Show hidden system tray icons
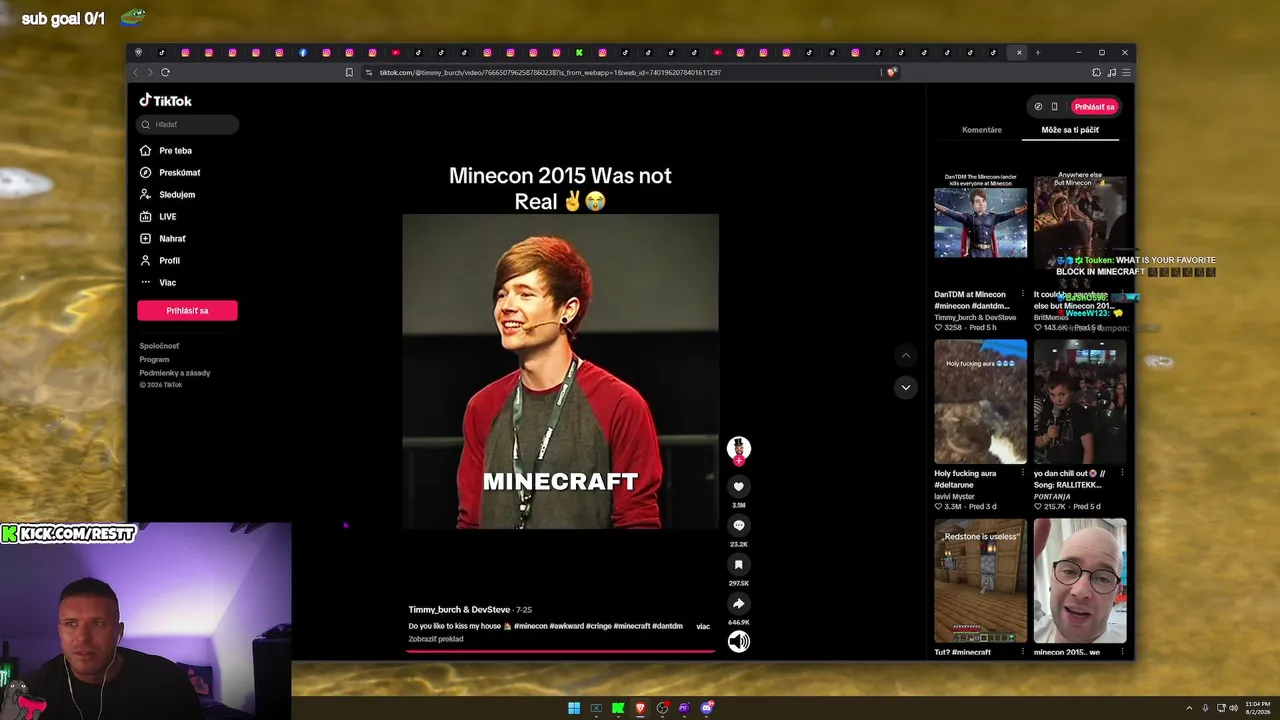This screenshot has width=1280, height=720. (1189, 708)
